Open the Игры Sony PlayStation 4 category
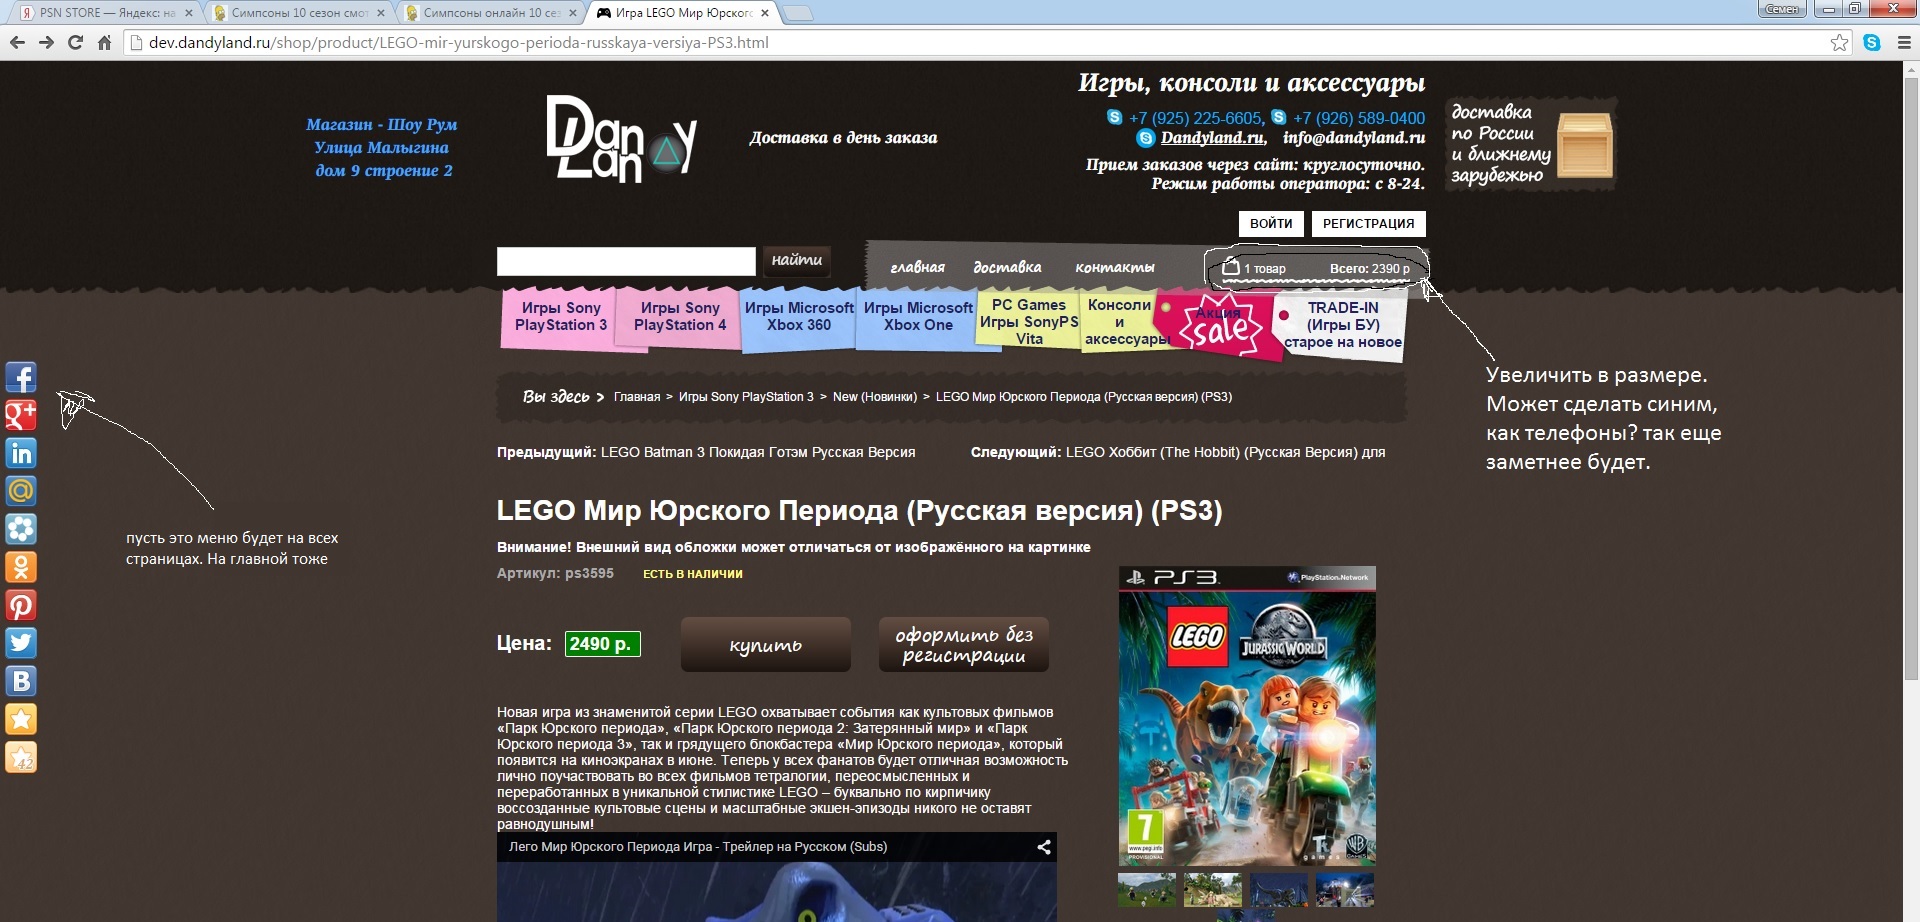 coord(680,317)
